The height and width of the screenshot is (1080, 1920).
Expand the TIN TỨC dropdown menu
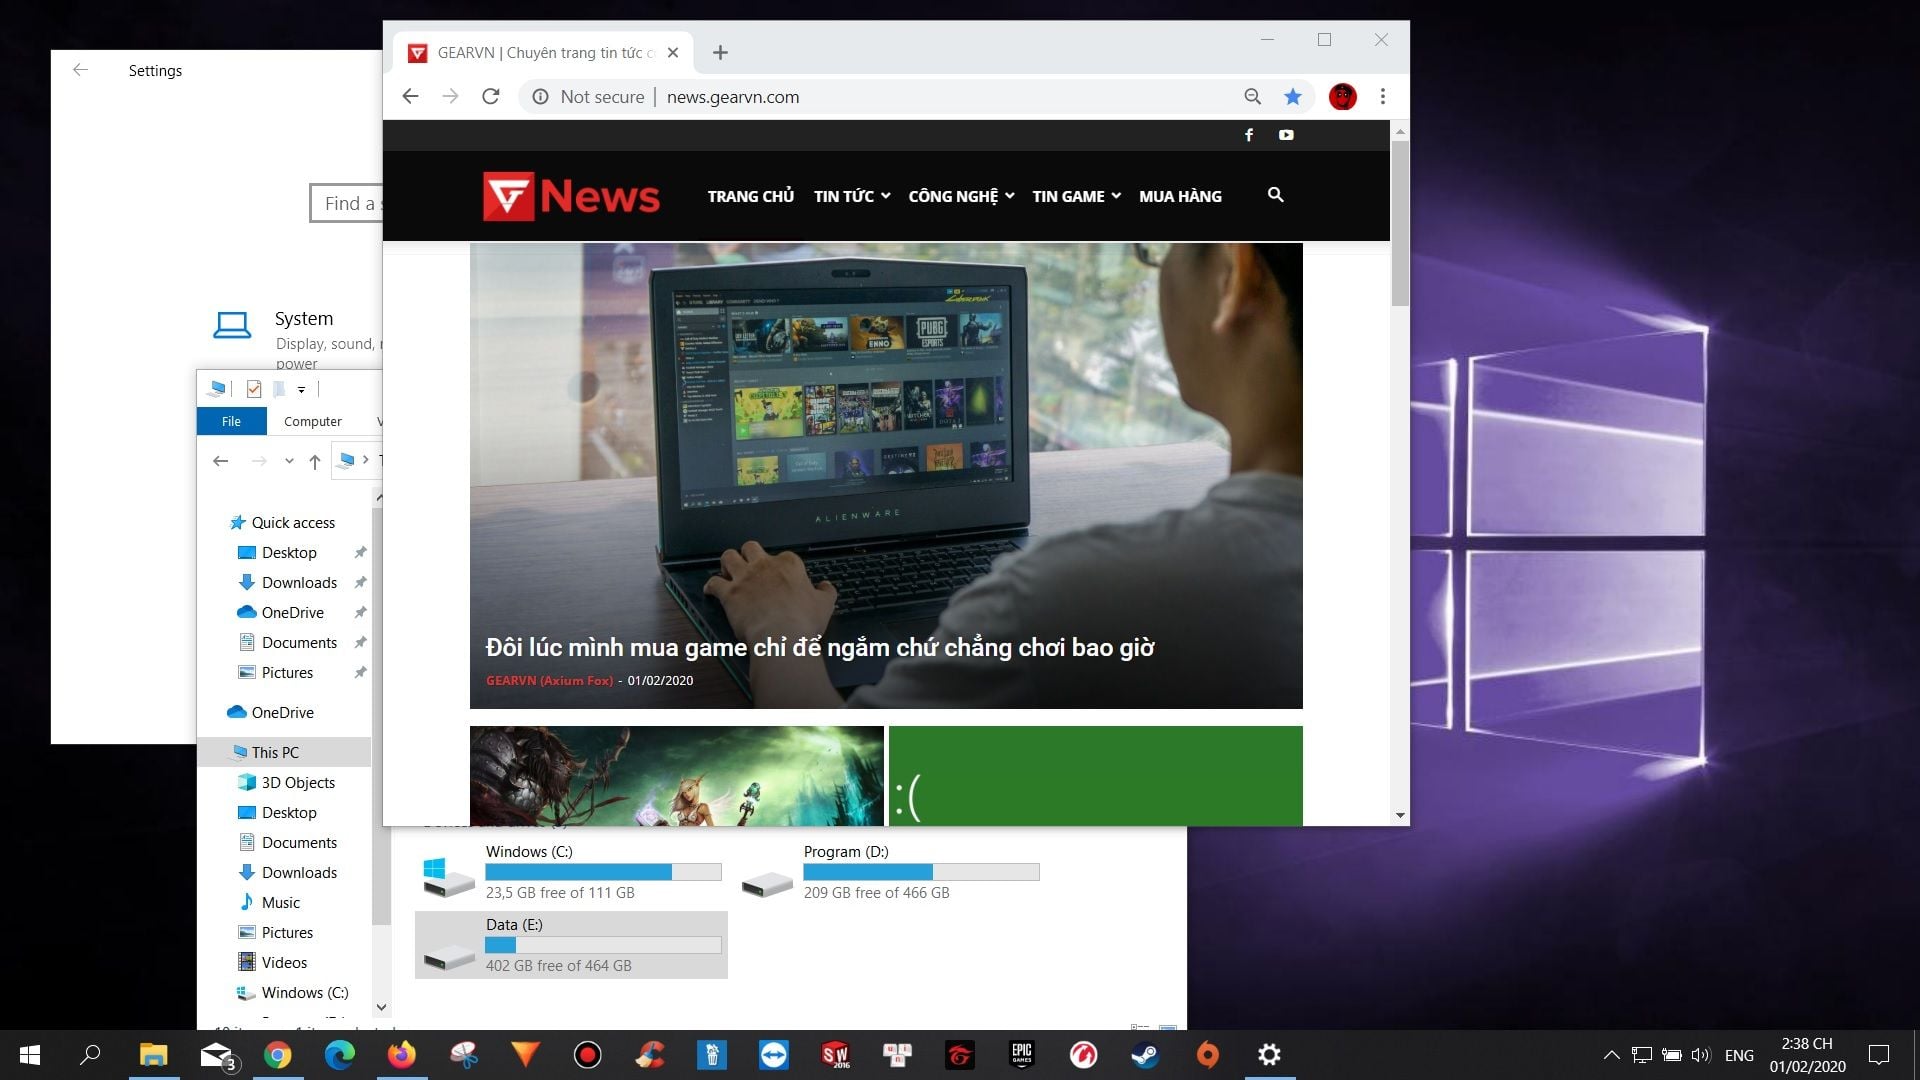click(850, 196)
